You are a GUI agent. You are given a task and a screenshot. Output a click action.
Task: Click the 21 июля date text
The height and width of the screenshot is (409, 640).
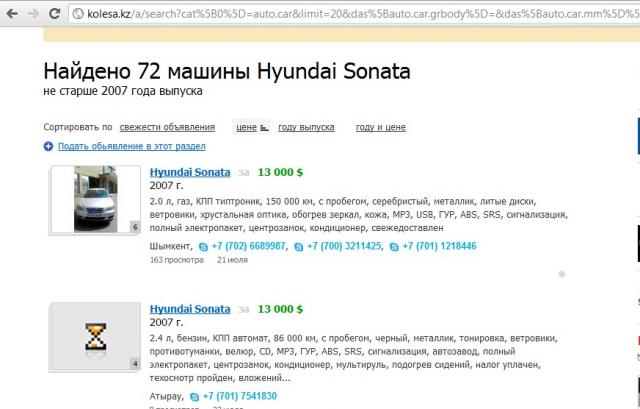tap(232, 260)
